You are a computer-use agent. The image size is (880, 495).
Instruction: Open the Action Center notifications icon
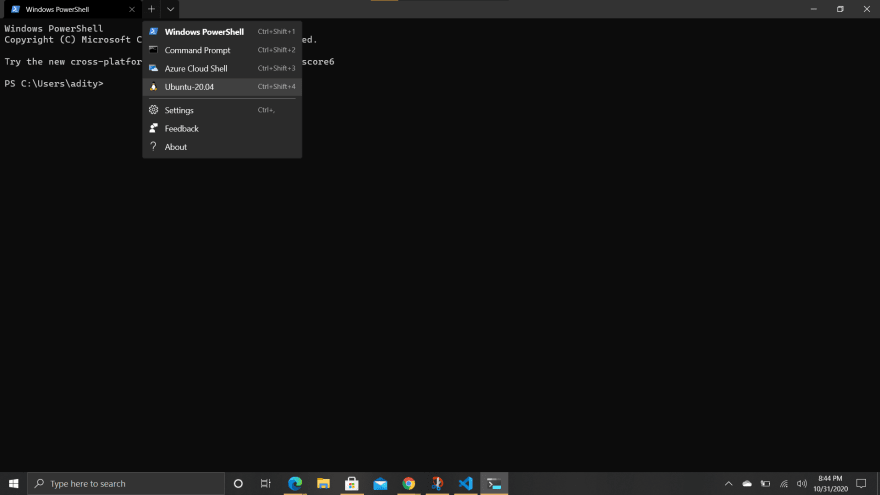[861, 483]
